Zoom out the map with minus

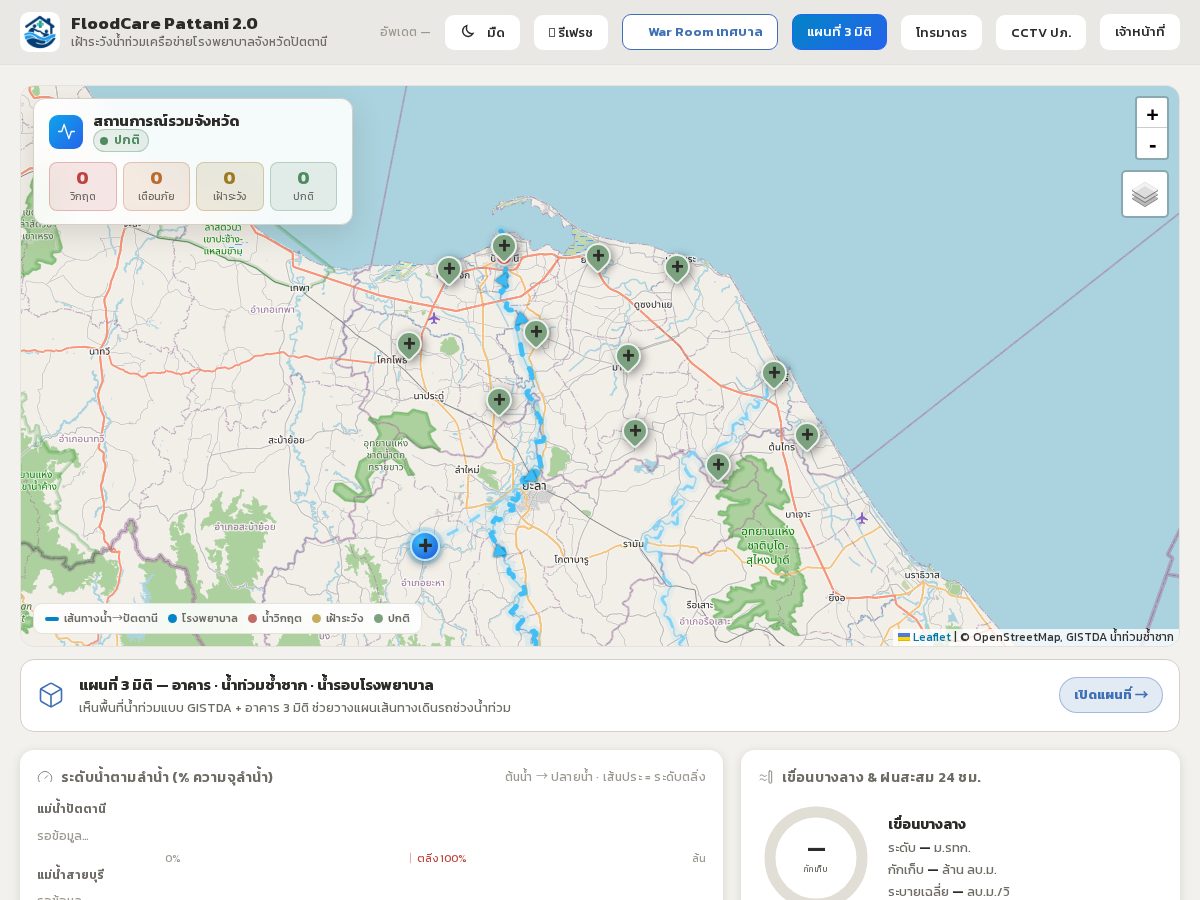(x=1152, y=144)
